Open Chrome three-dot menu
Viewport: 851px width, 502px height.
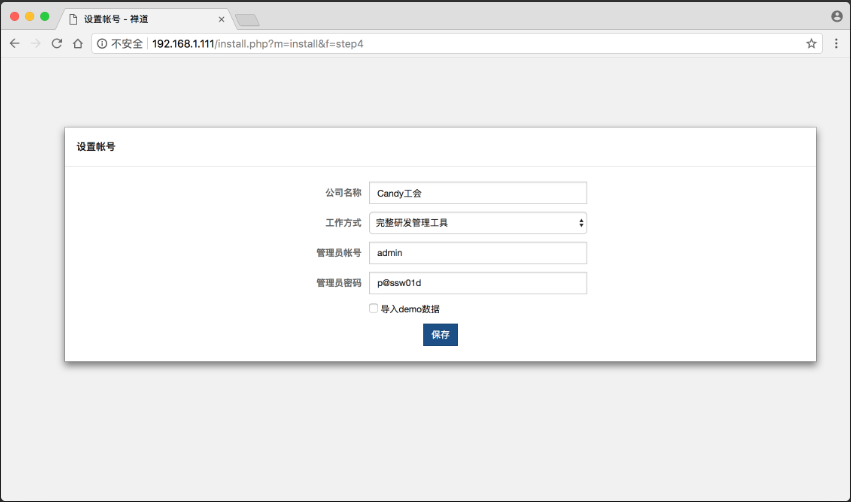[836, 43]
